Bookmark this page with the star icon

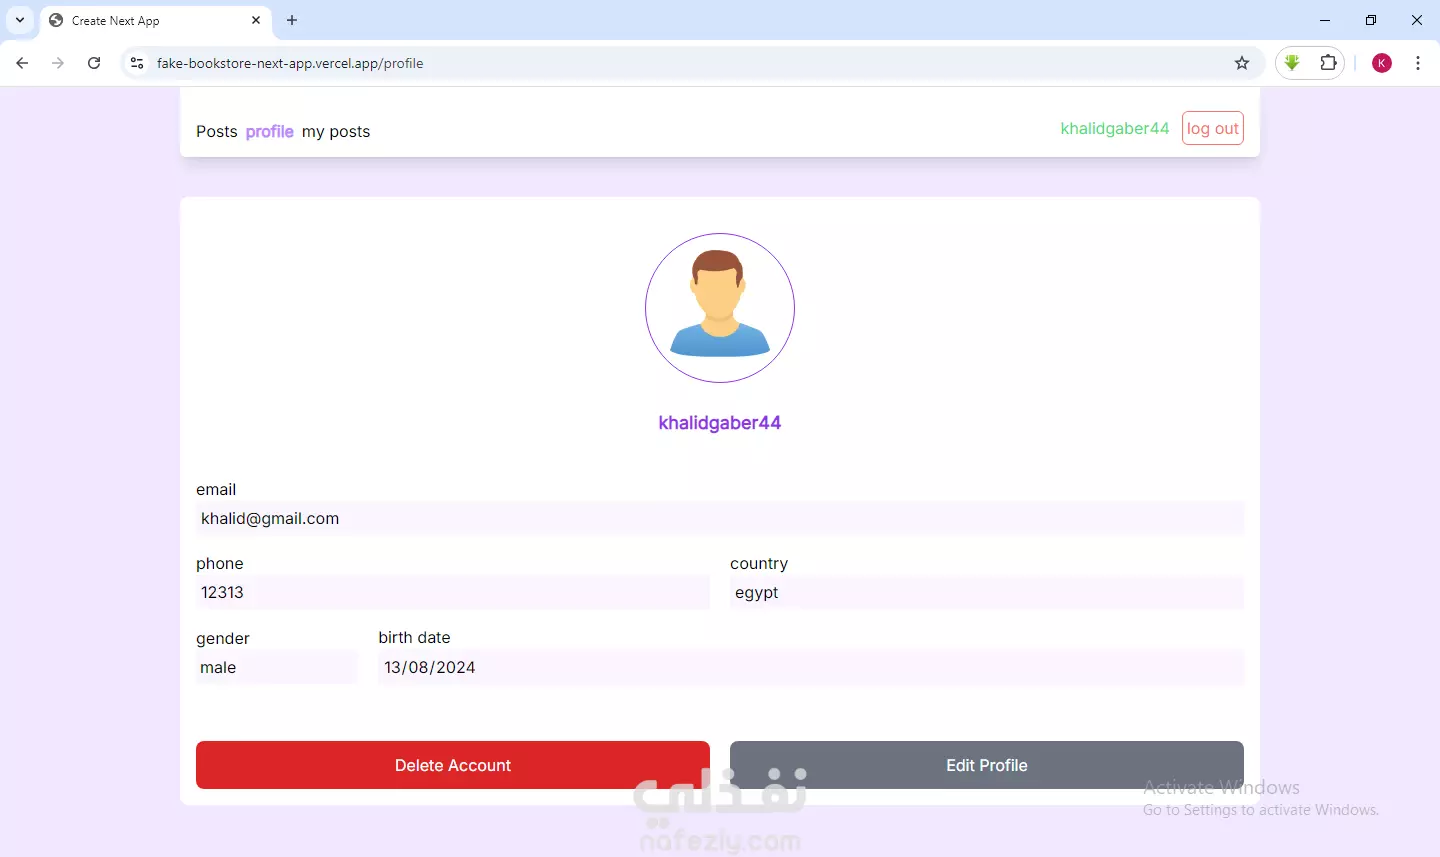pyautogui.click(x=1242, y=63)
